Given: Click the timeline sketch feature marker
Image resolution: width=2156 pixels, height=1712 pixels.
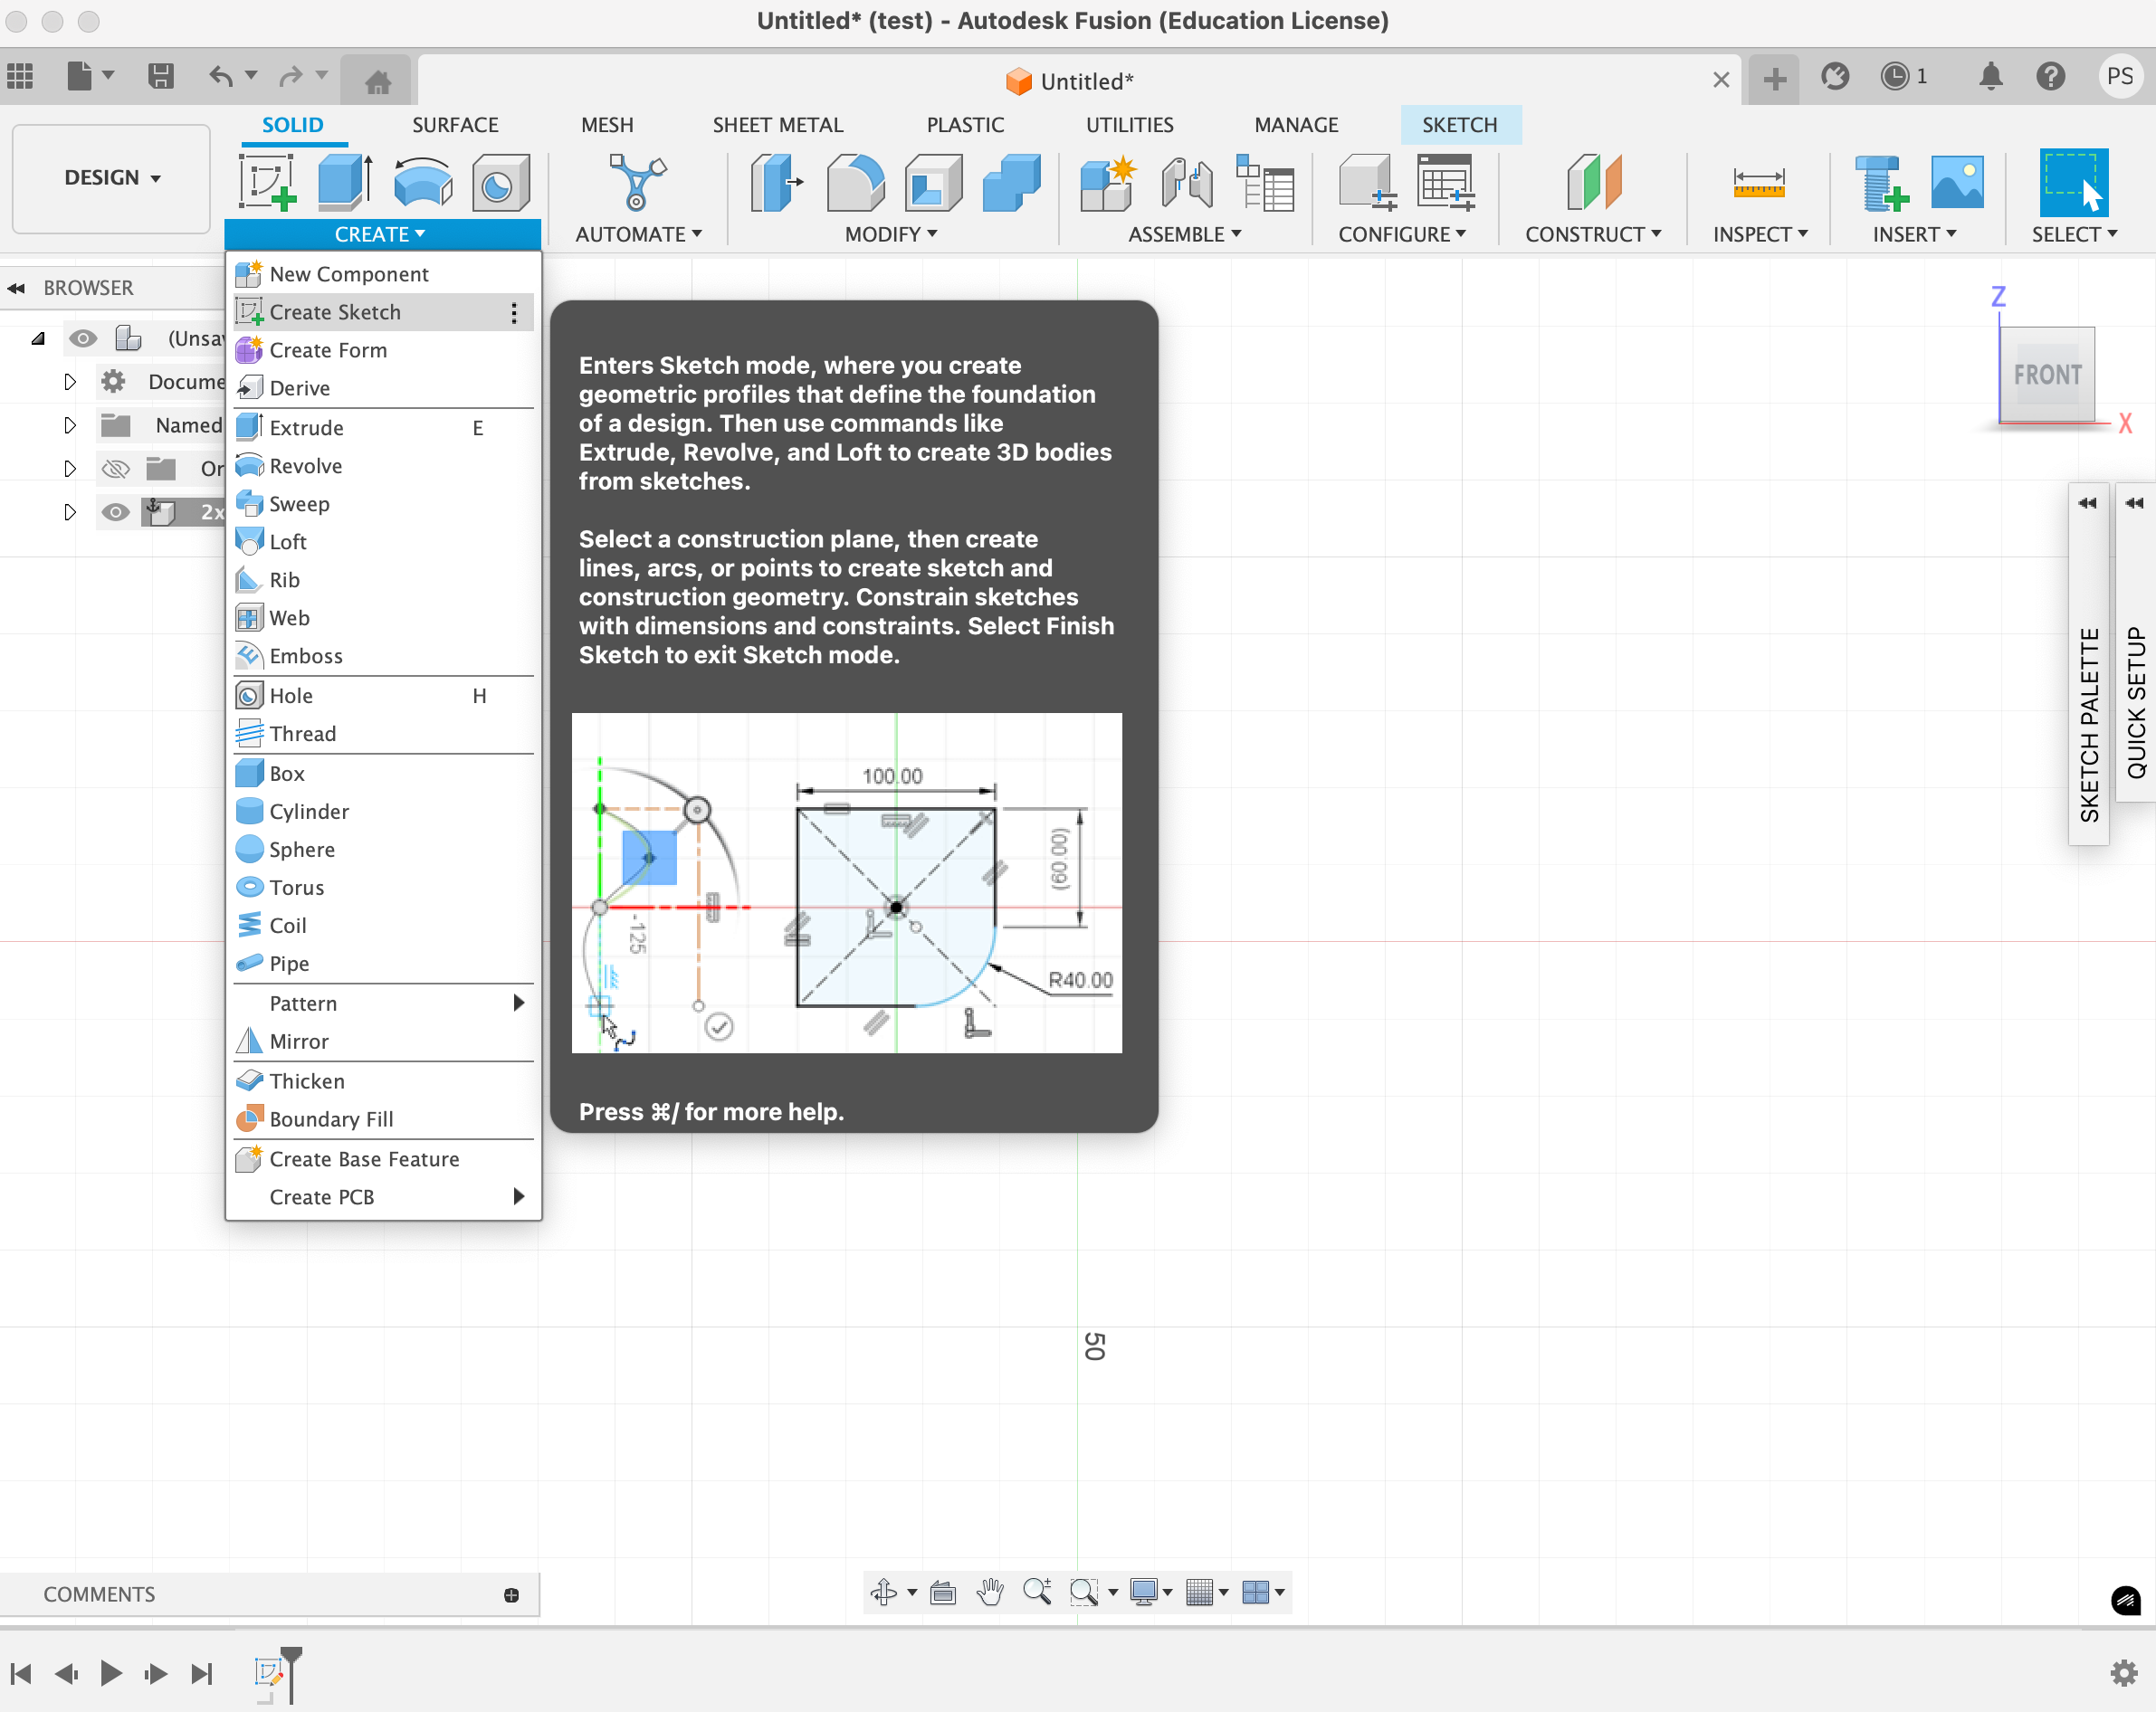Looking at the screenshot, I should 268,1672.
